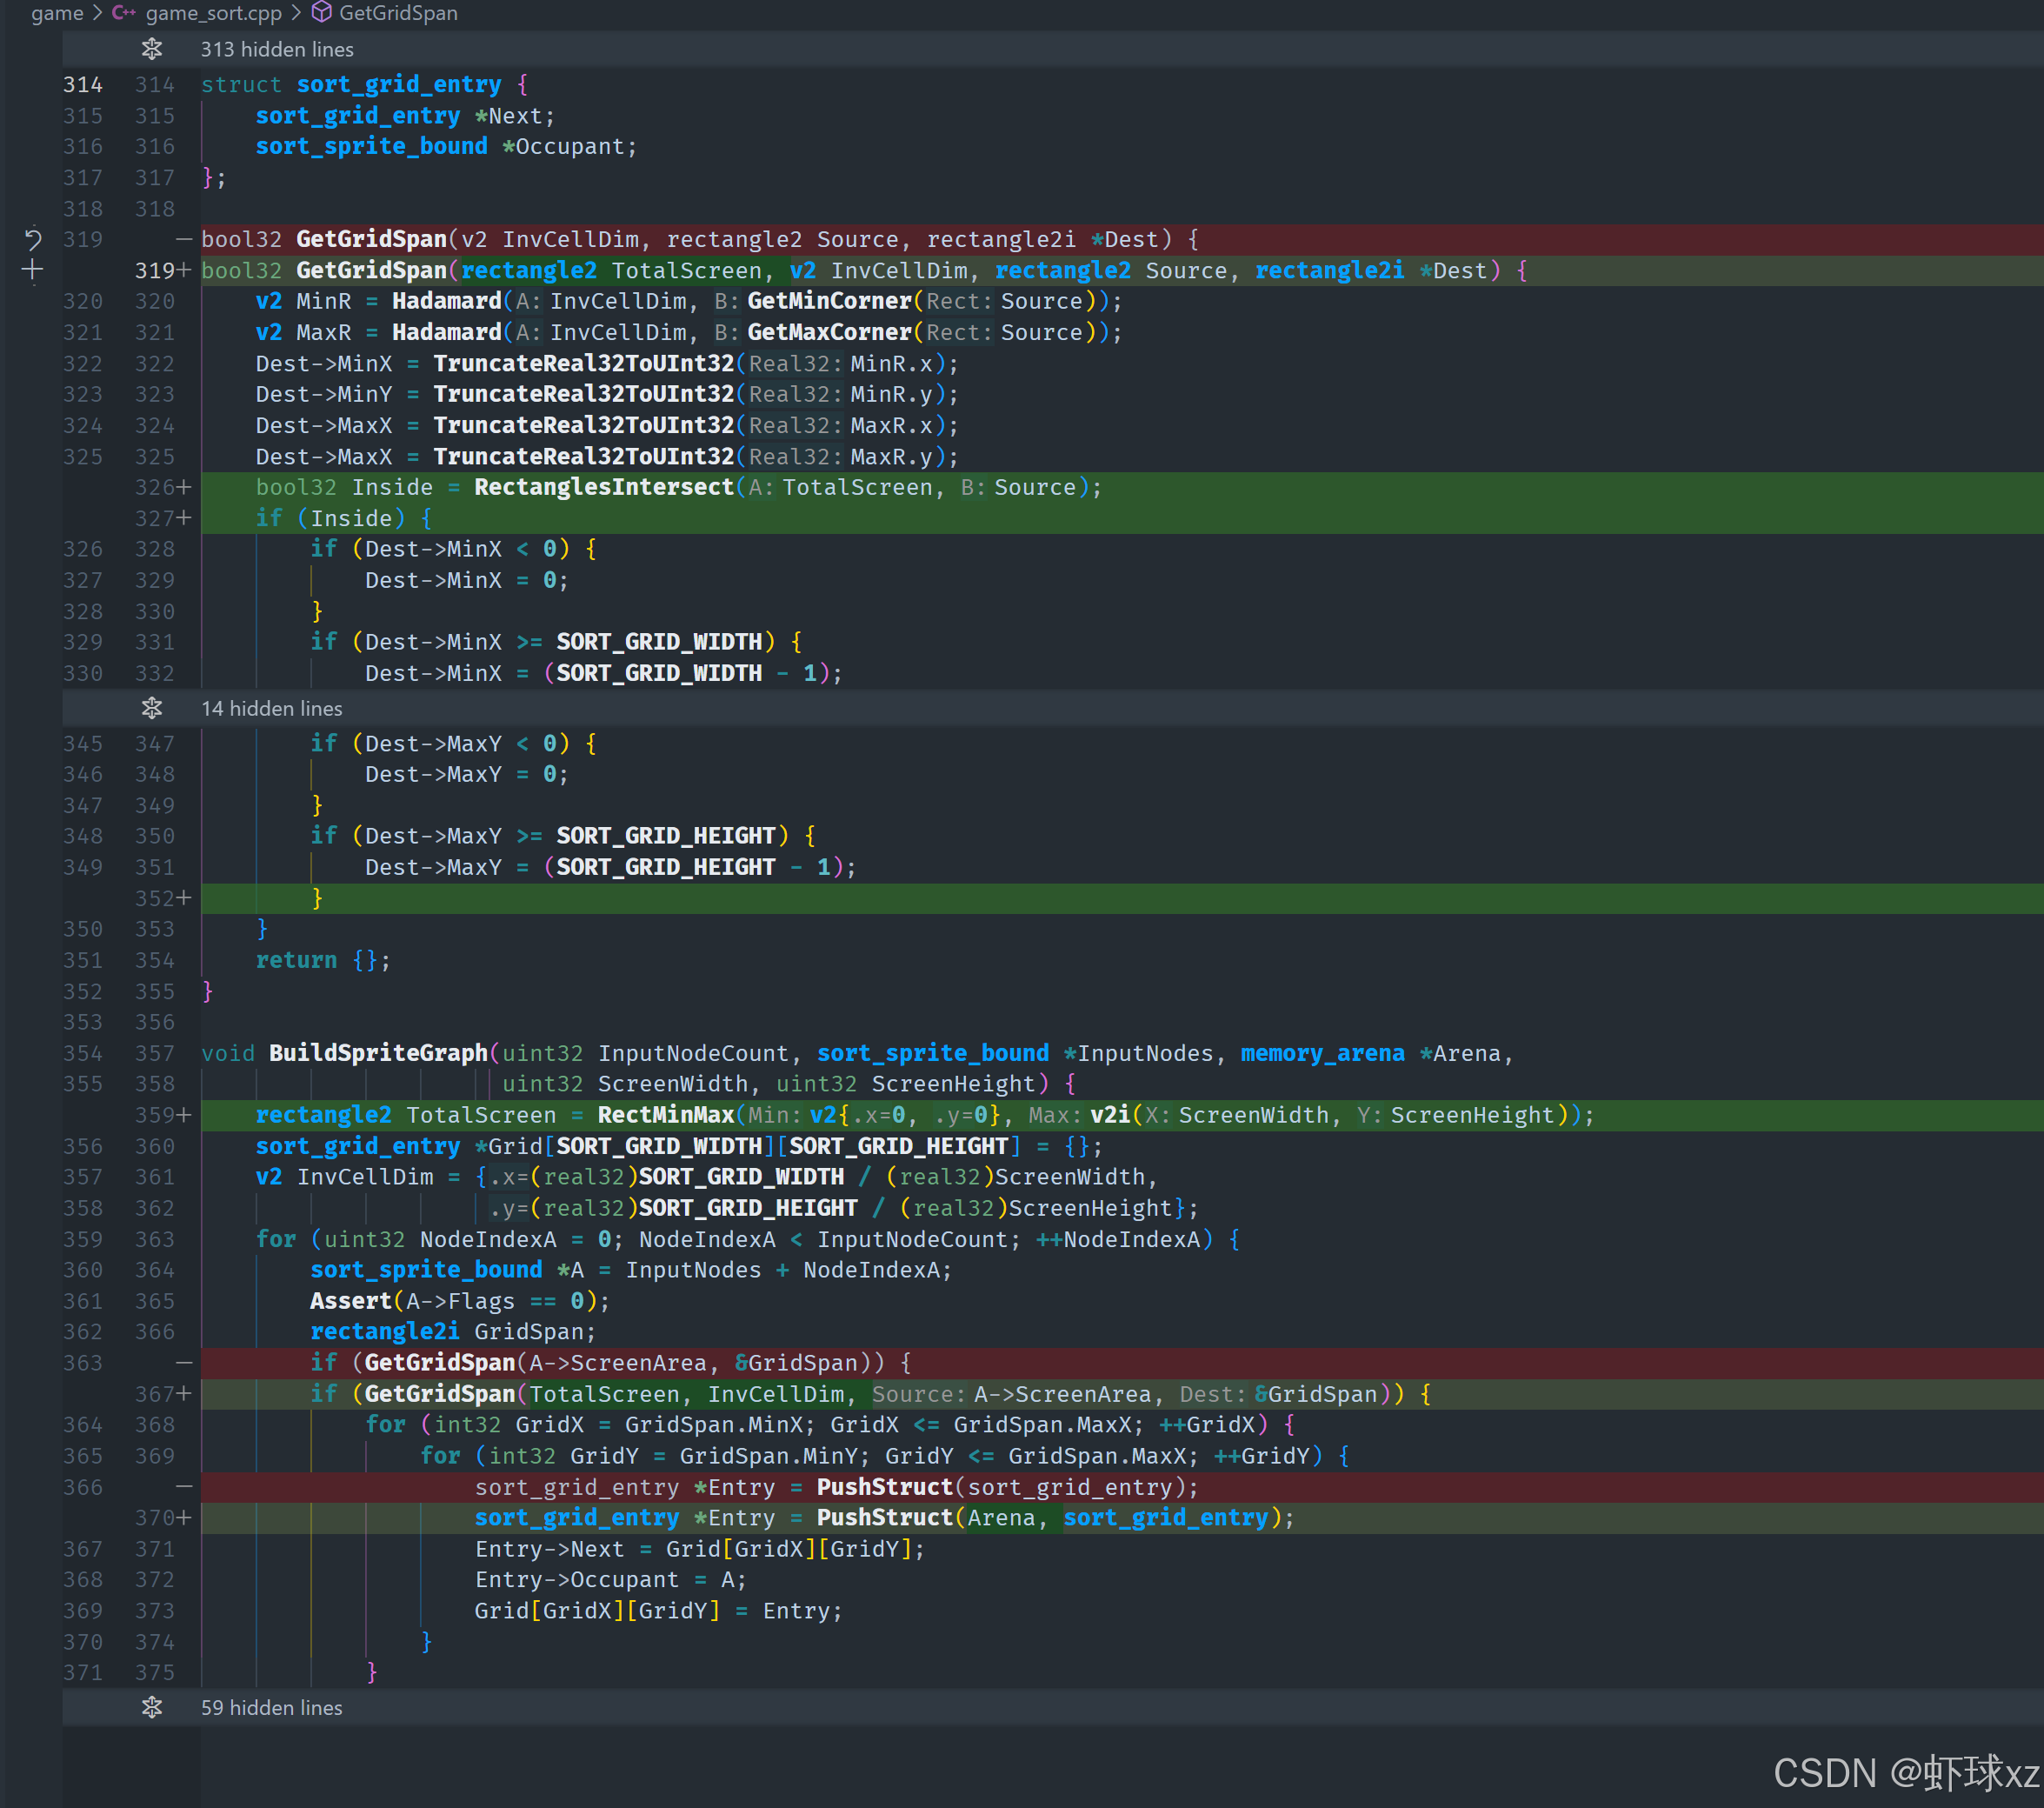Image resolution: width=2044 pixels, height=1808 pixels.
Task: Click the C++ file icon in breadcrumbs
Action: 124,13
